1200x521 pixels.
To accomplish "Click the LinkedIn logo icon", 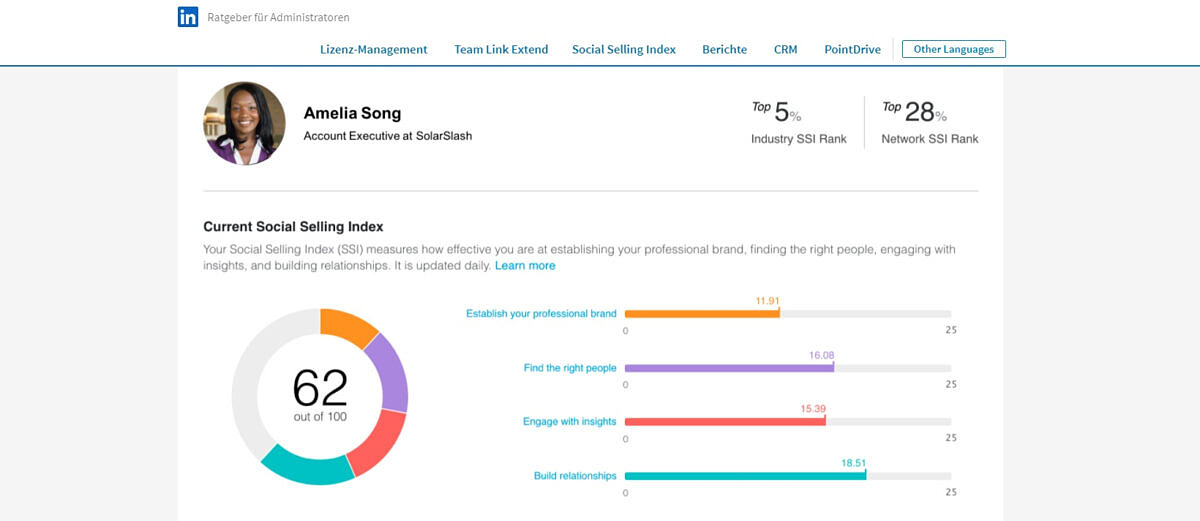I will click(188, 17).
